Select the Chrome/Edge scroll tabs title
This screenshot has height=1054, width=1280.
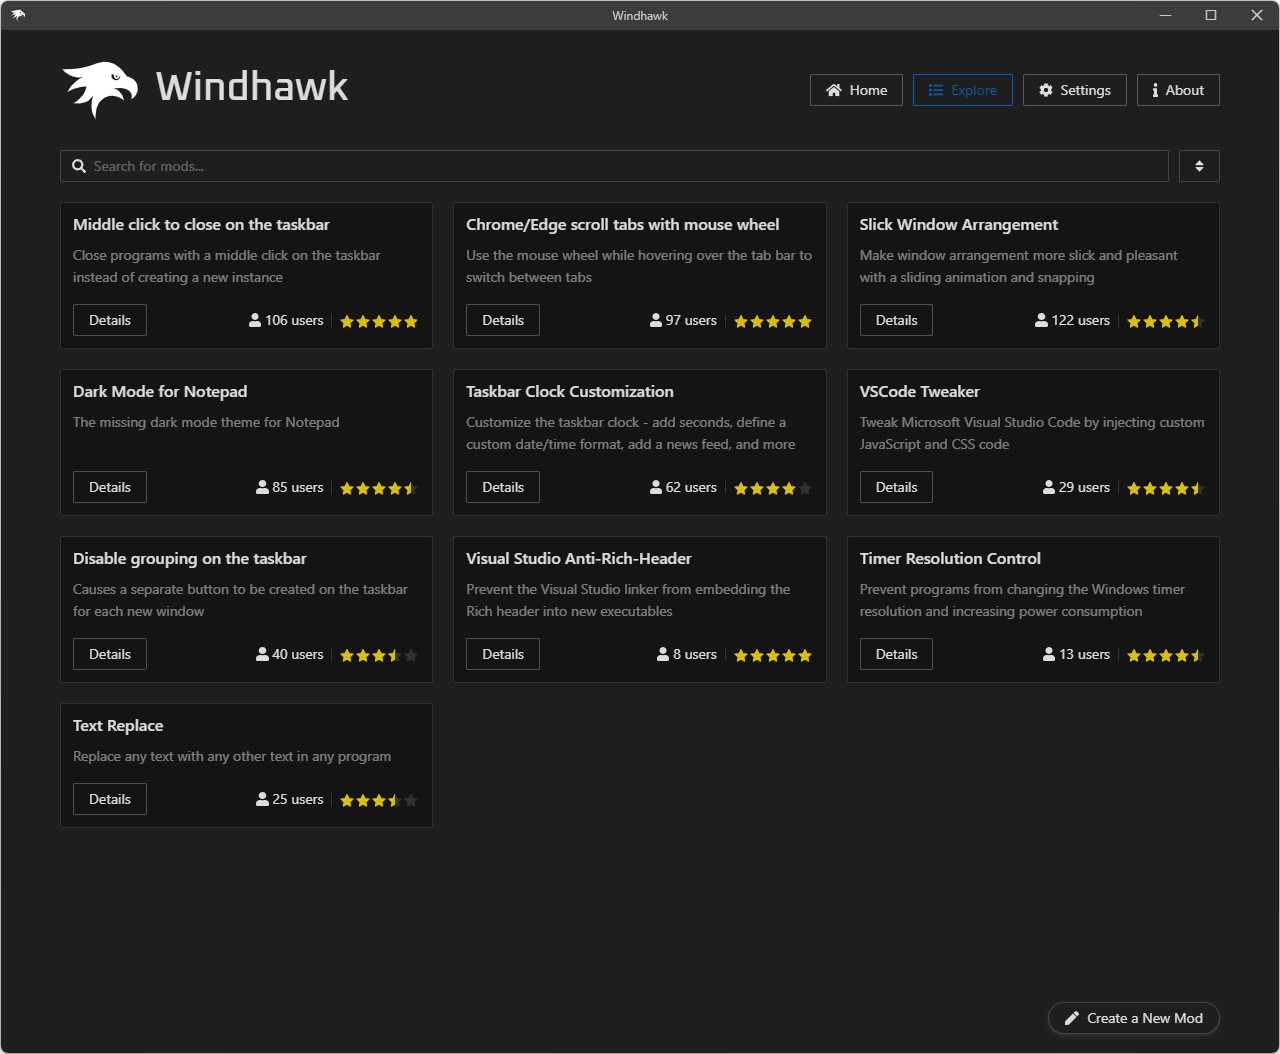pos(622,225)
